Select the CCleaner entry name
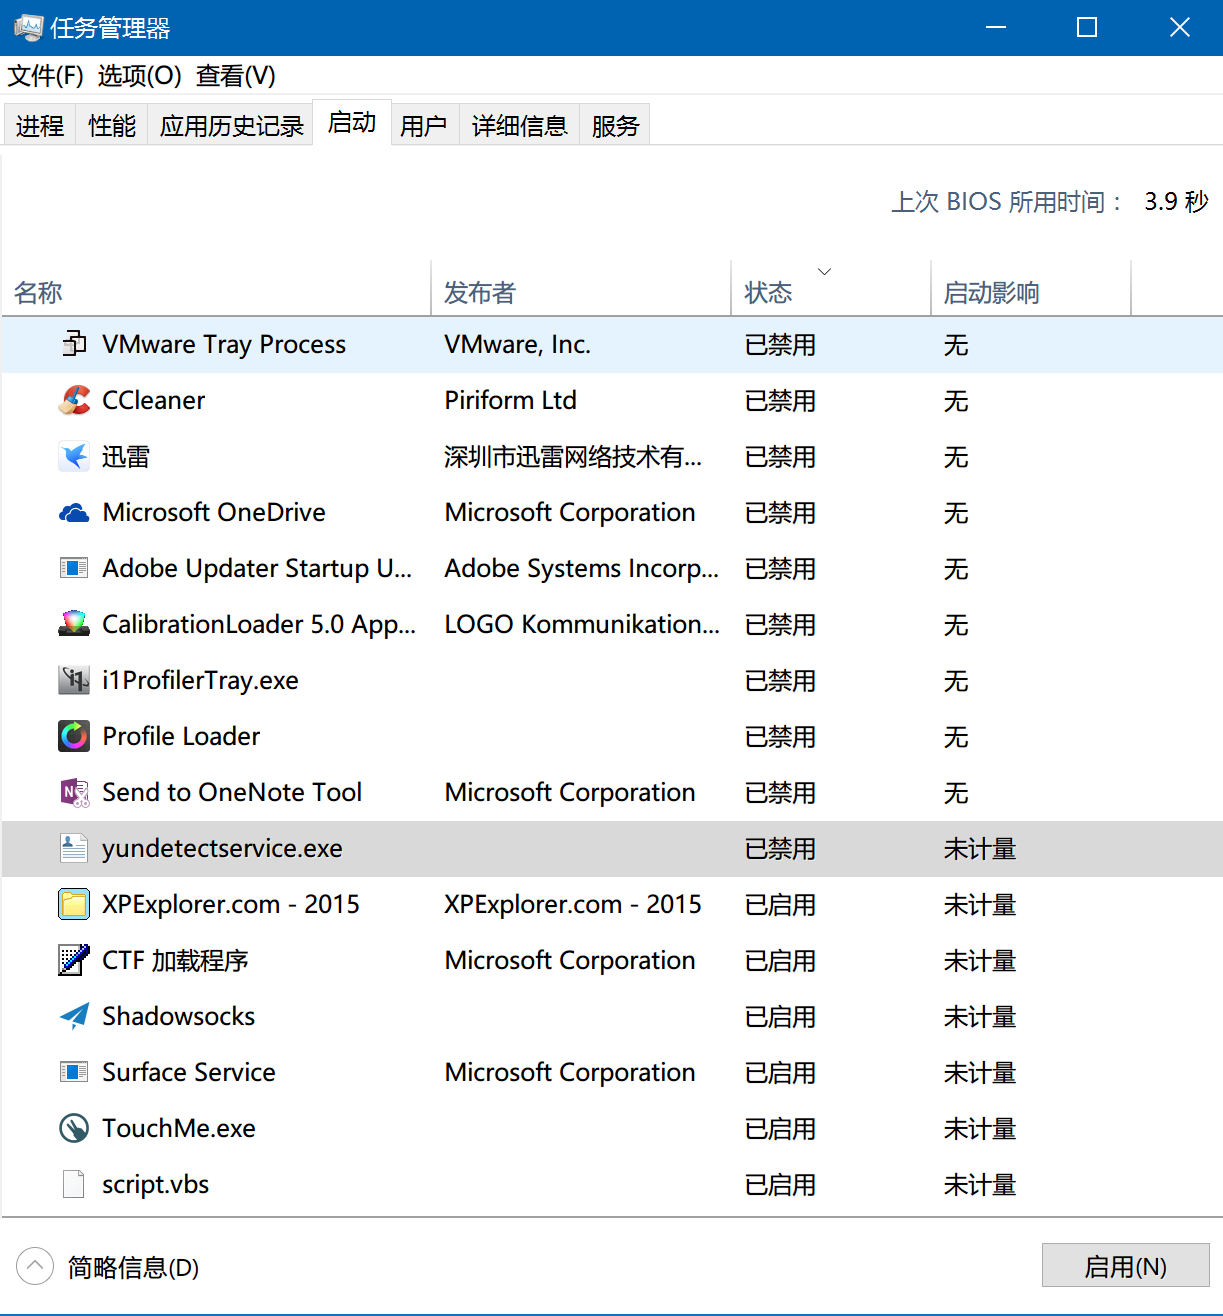1223x1316 pixels. (x=153, y=400)
